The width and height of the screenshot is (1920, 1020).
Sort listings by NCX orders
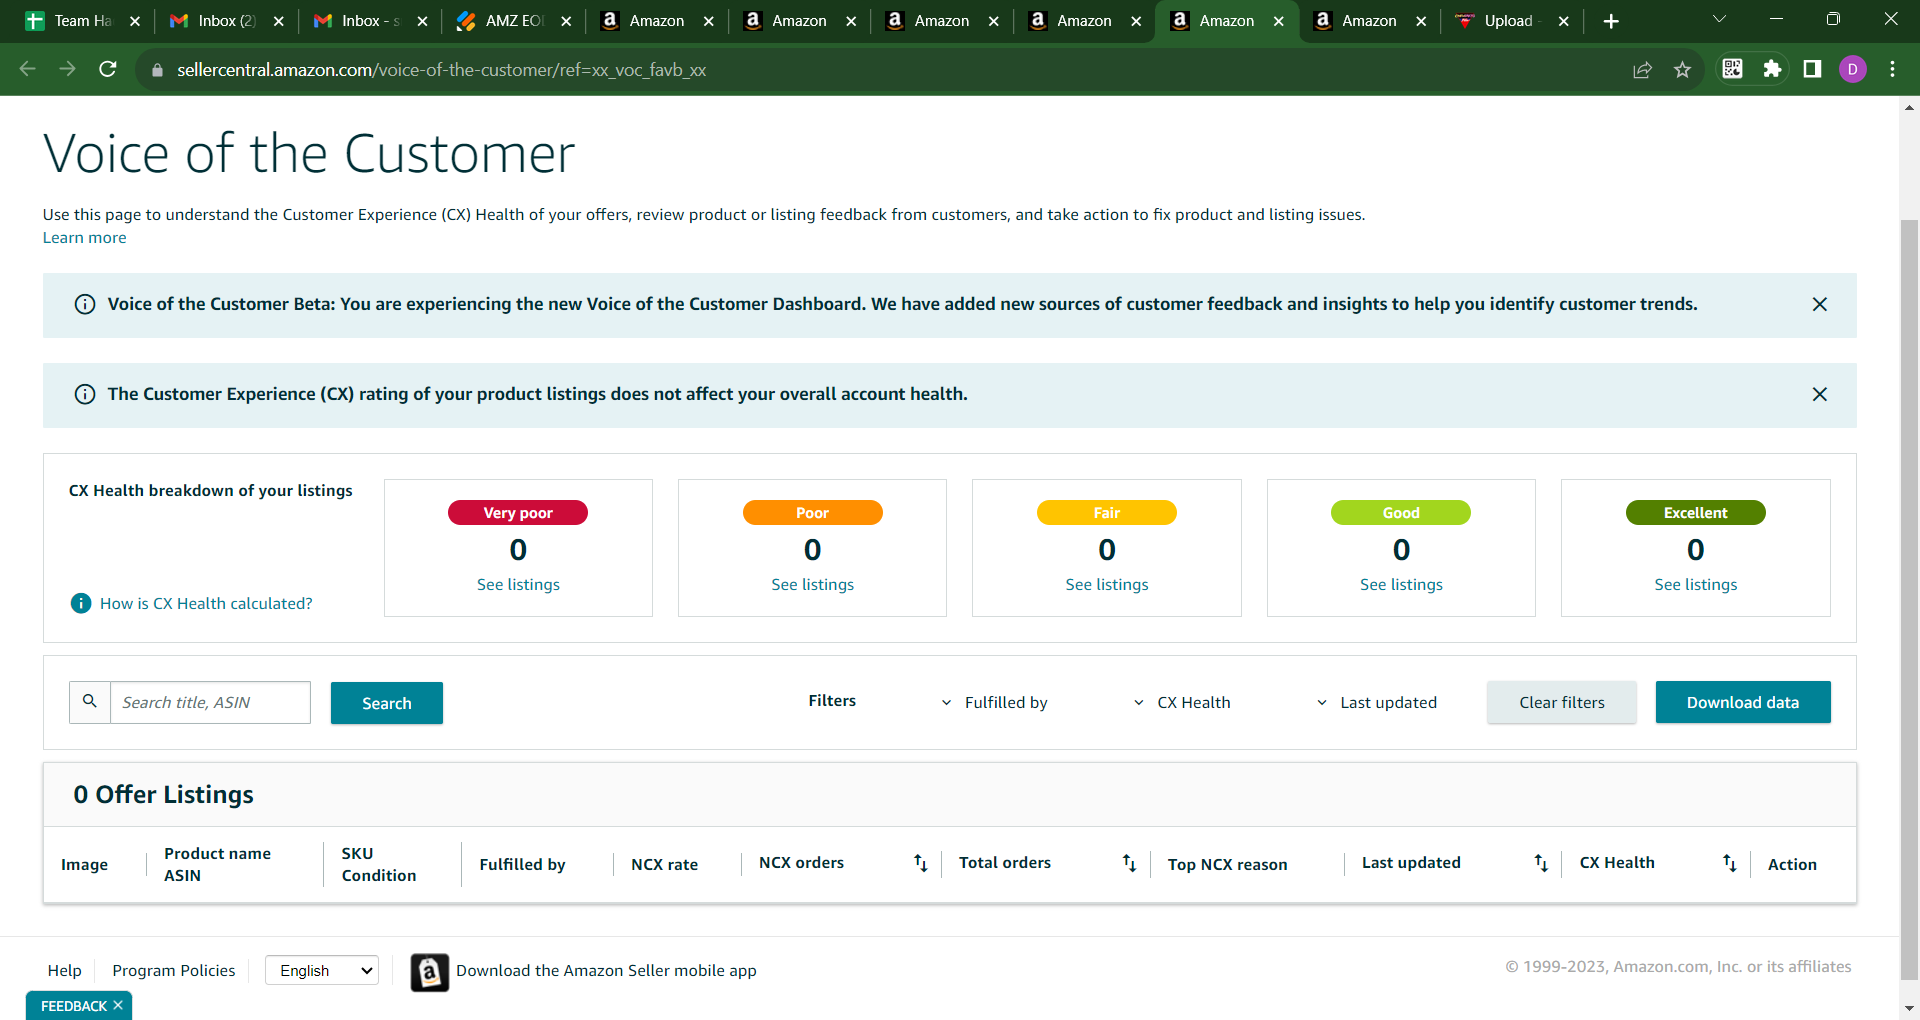921,863
